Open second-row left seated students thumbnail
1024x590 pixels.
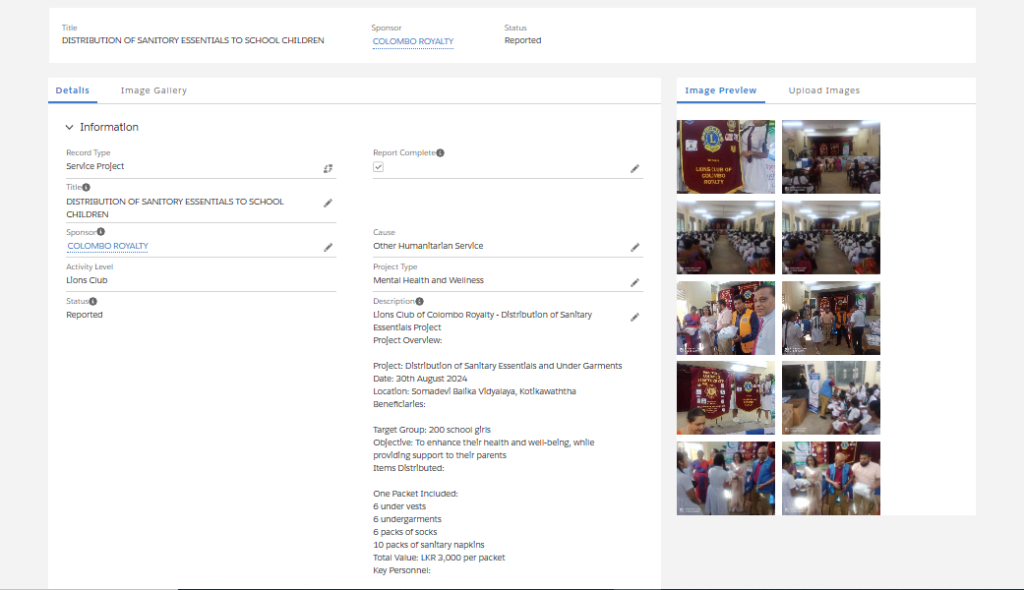point(726,237)
